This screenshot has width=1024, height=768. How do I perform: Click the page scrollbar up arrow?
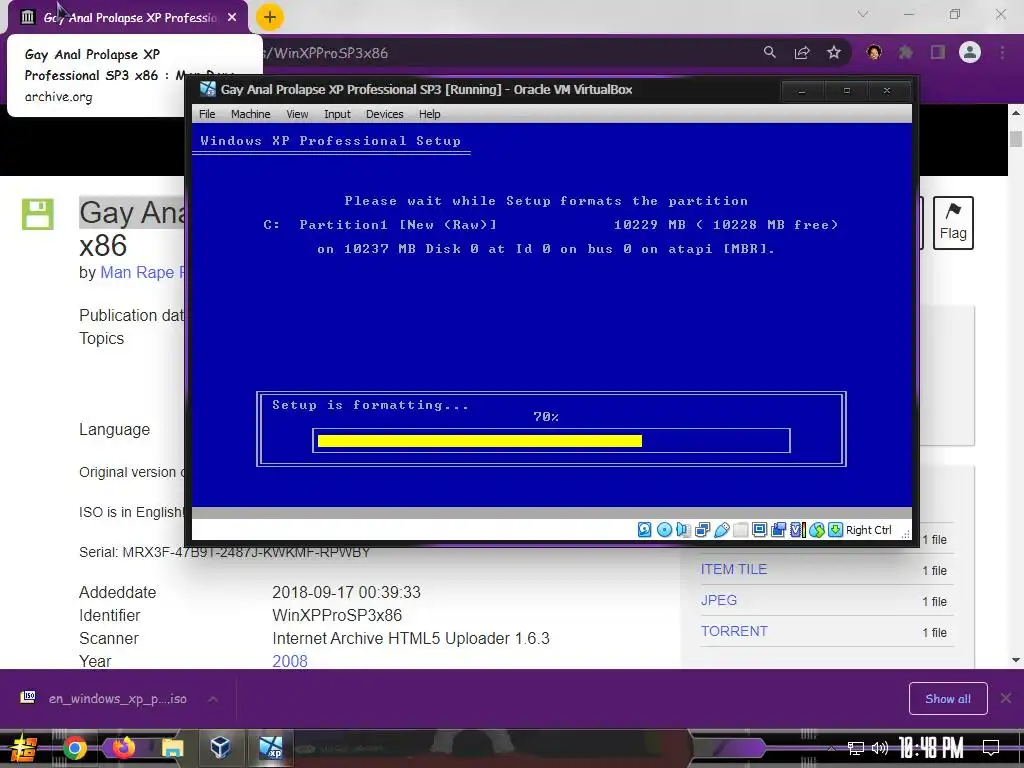point(1016,112)
